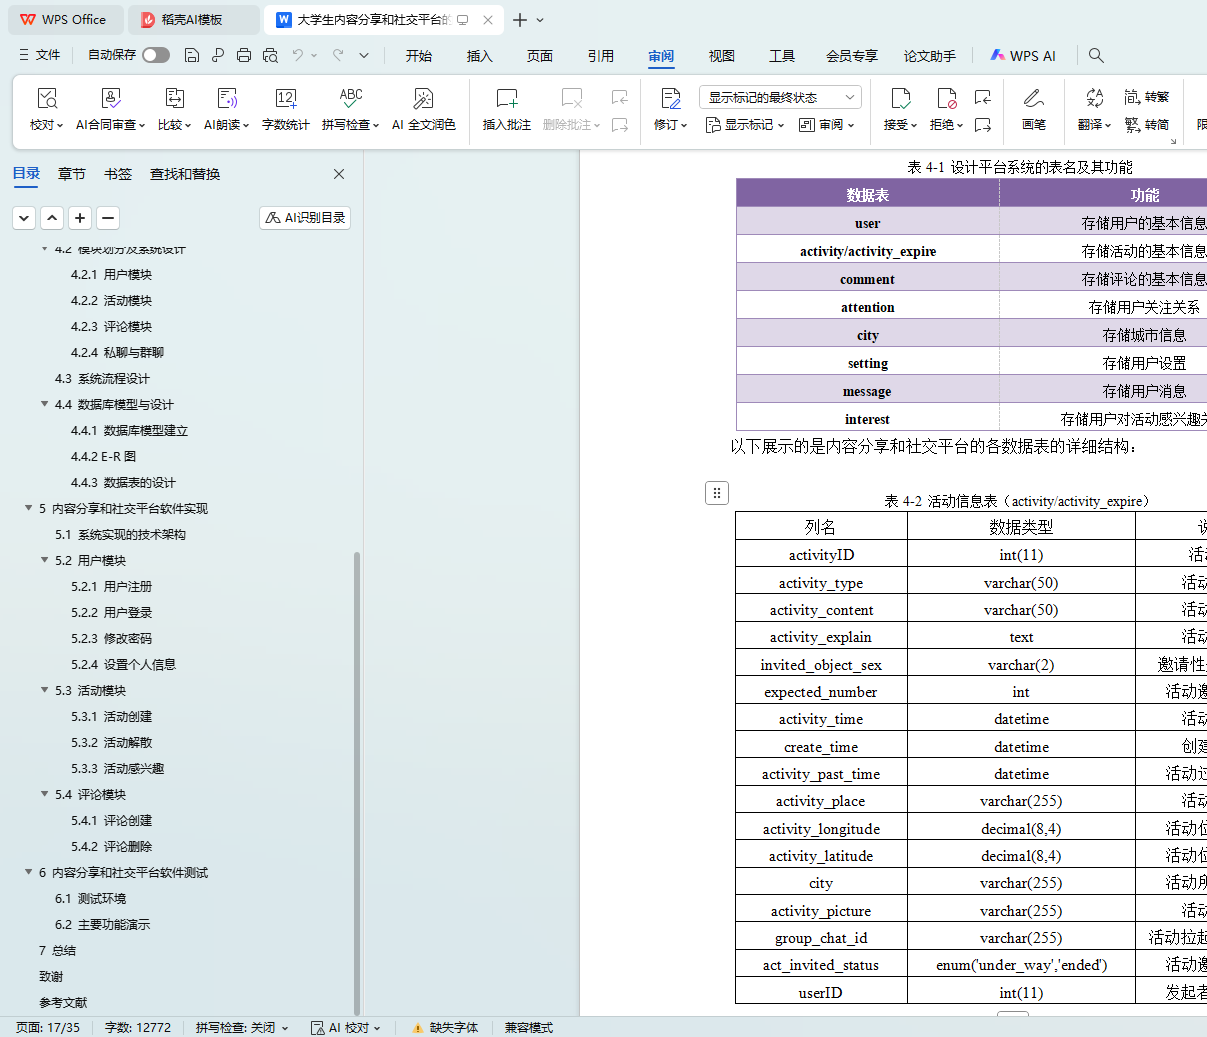Toggle the auto-save (自动保存) switch
1207x1037 pixels.
click(x=155, y=55)
